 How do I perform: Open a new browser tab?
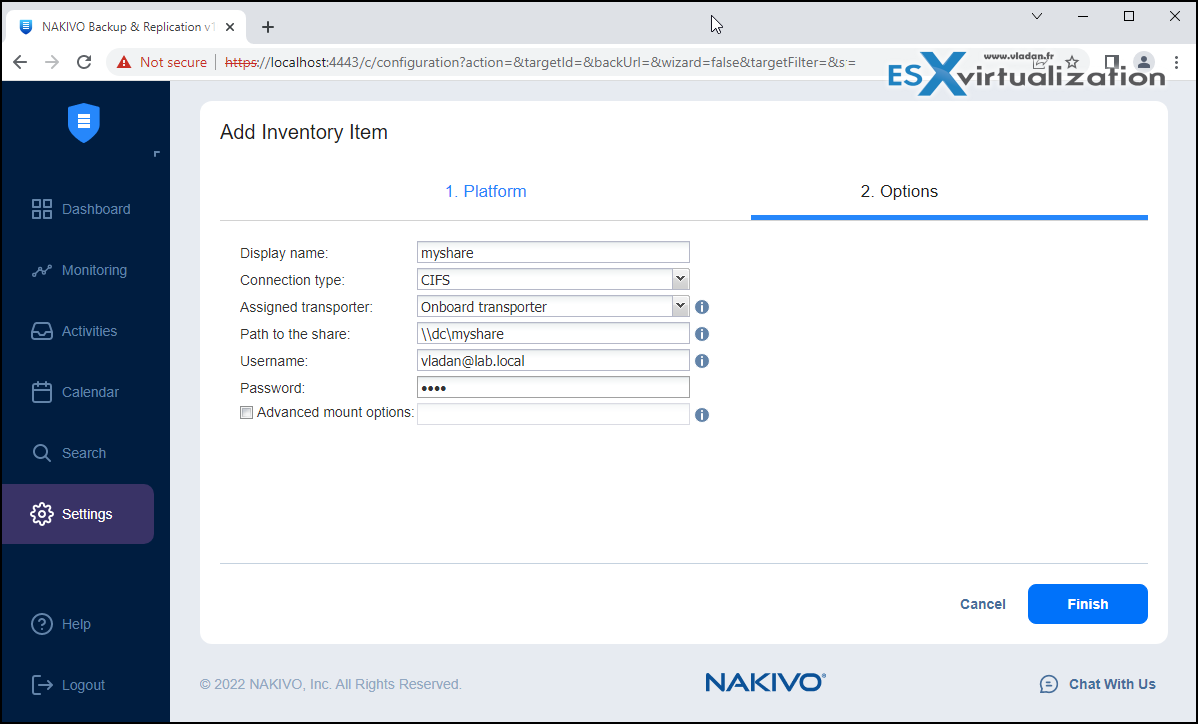pos(267,27)
